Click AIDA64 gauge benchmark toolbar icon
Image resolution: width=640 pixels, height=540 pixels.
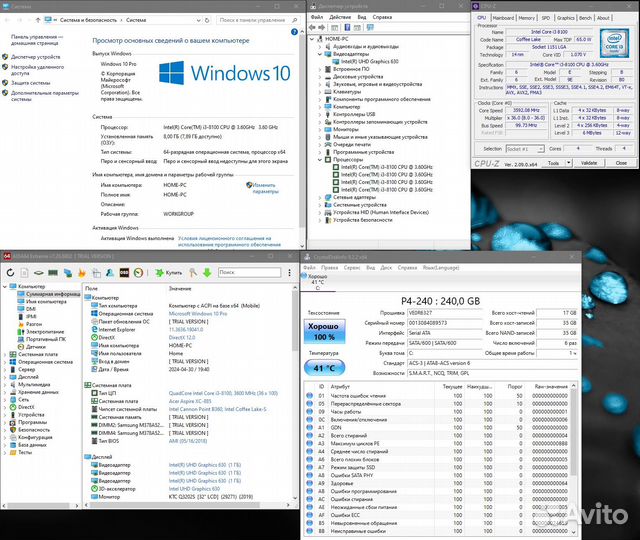point(138,272)
